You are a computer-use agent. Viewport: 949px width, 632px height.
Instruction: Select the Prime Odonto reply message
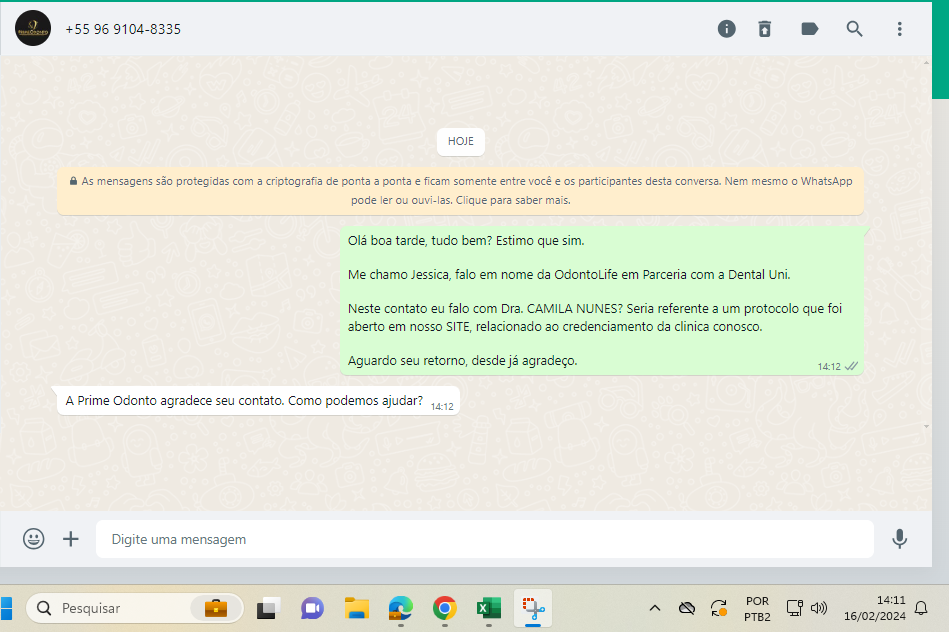click(258, 401)
